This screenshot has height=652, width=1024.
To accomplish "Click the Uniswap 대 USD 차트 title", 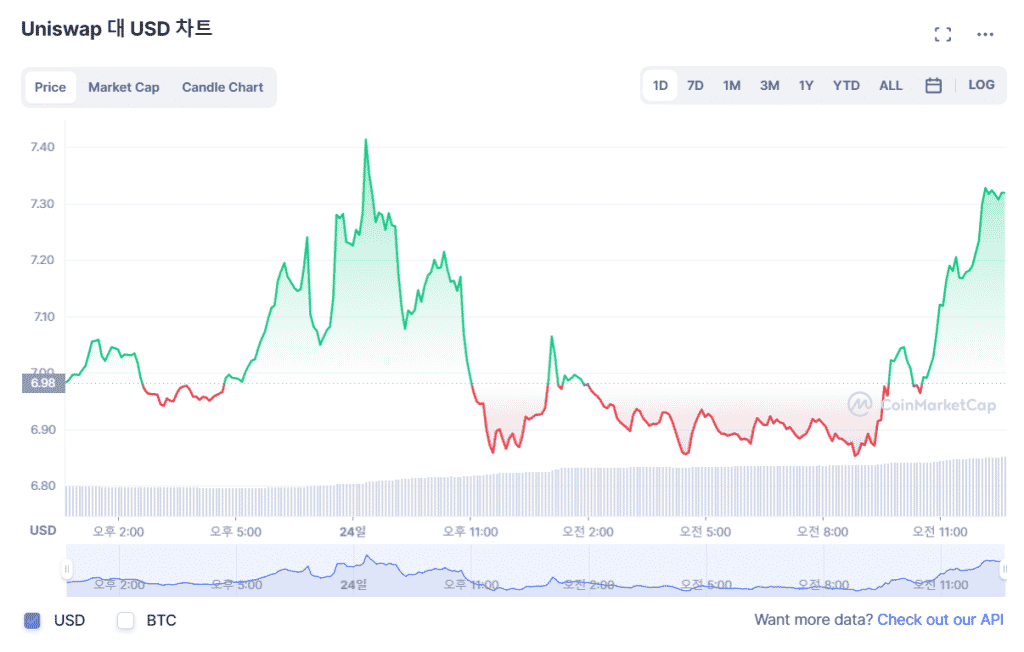I will [x=117, y=29].
